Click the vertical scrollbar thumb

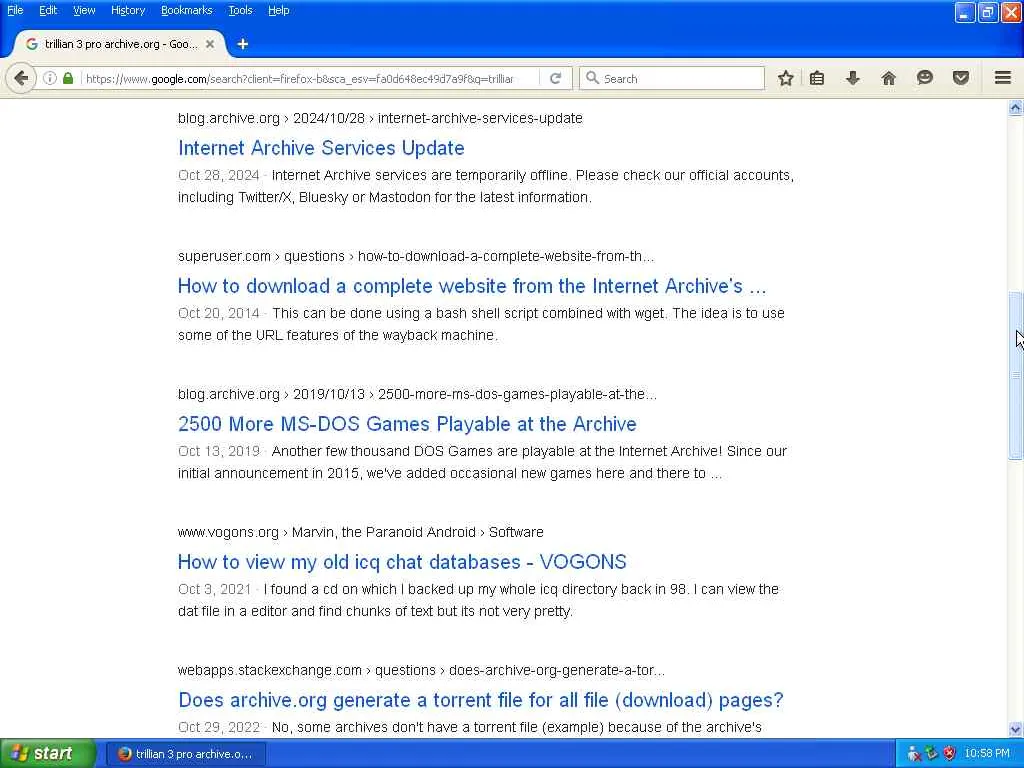pyautogui.click(x=1015, y=376)
